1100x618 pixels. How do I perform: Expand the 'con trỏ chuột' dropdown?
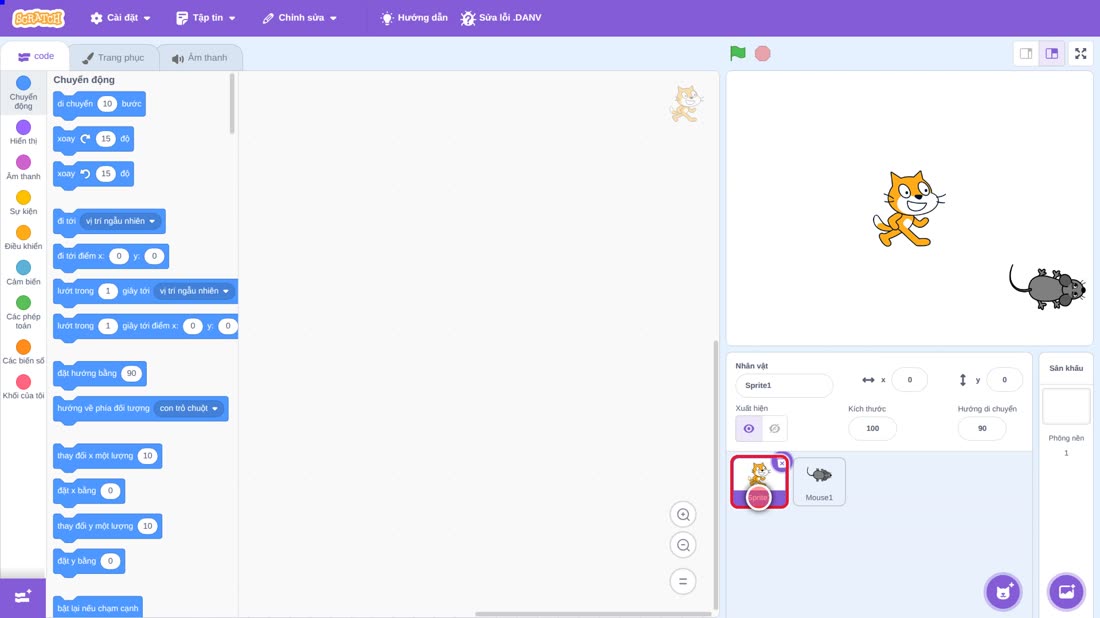coord(188,408)
